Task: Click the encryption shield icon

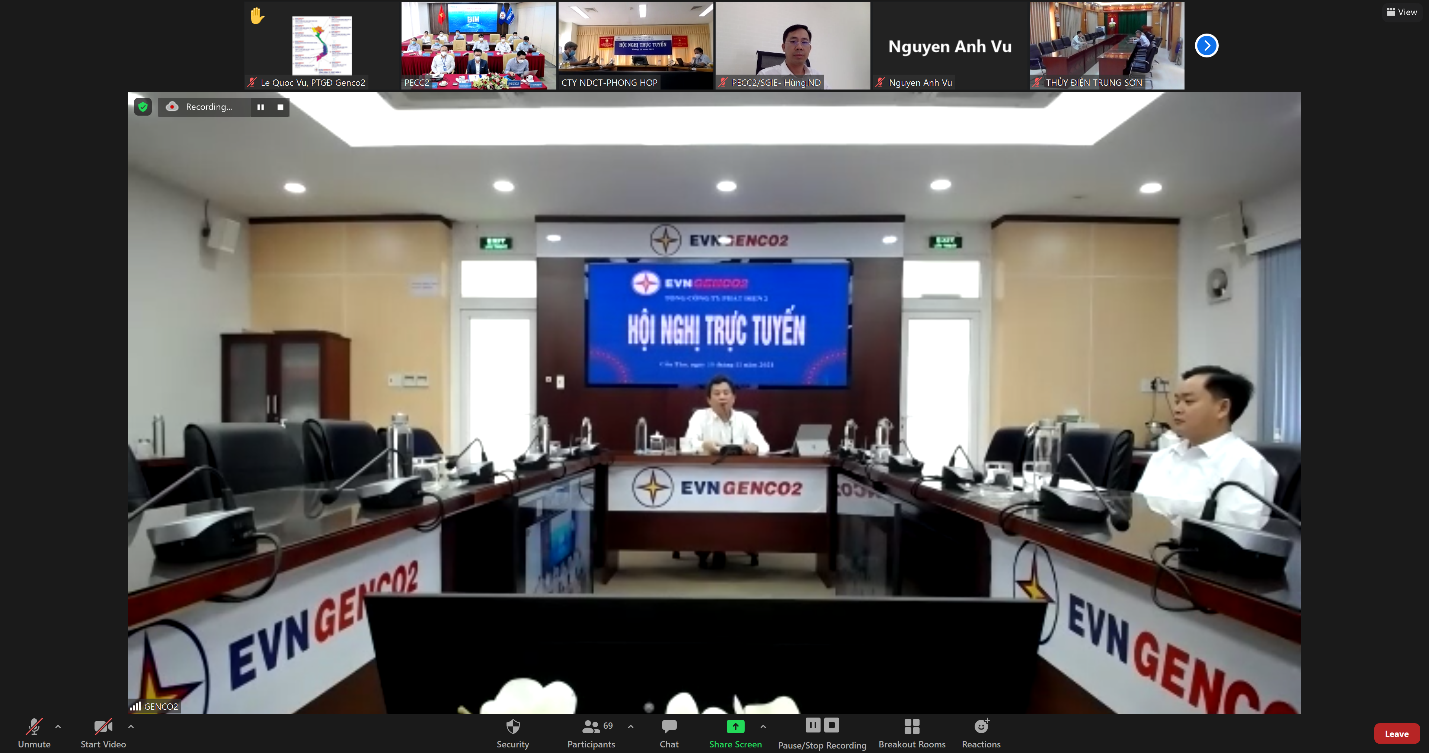Action: pyautogui.click(x=143, y=107)
